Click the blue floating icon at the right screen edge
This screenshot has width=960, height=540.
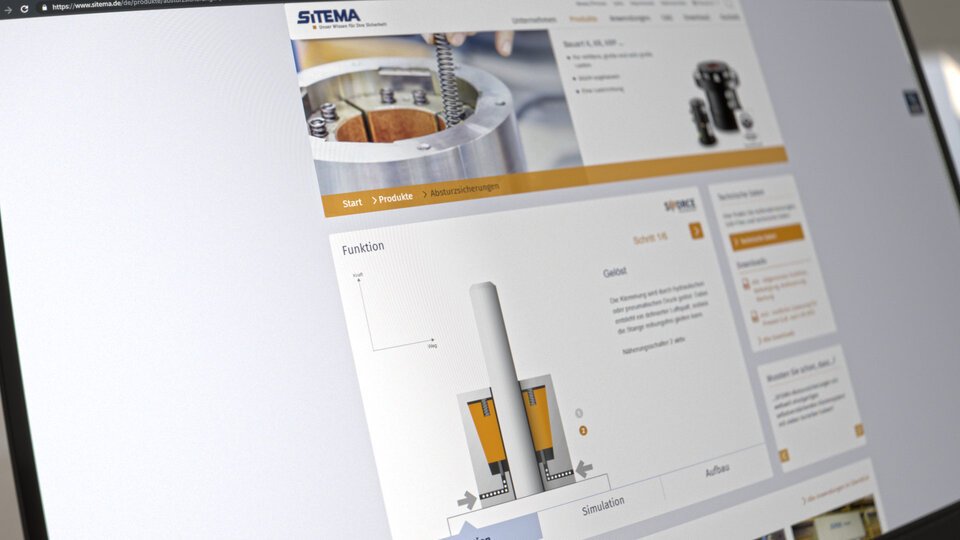913,101
